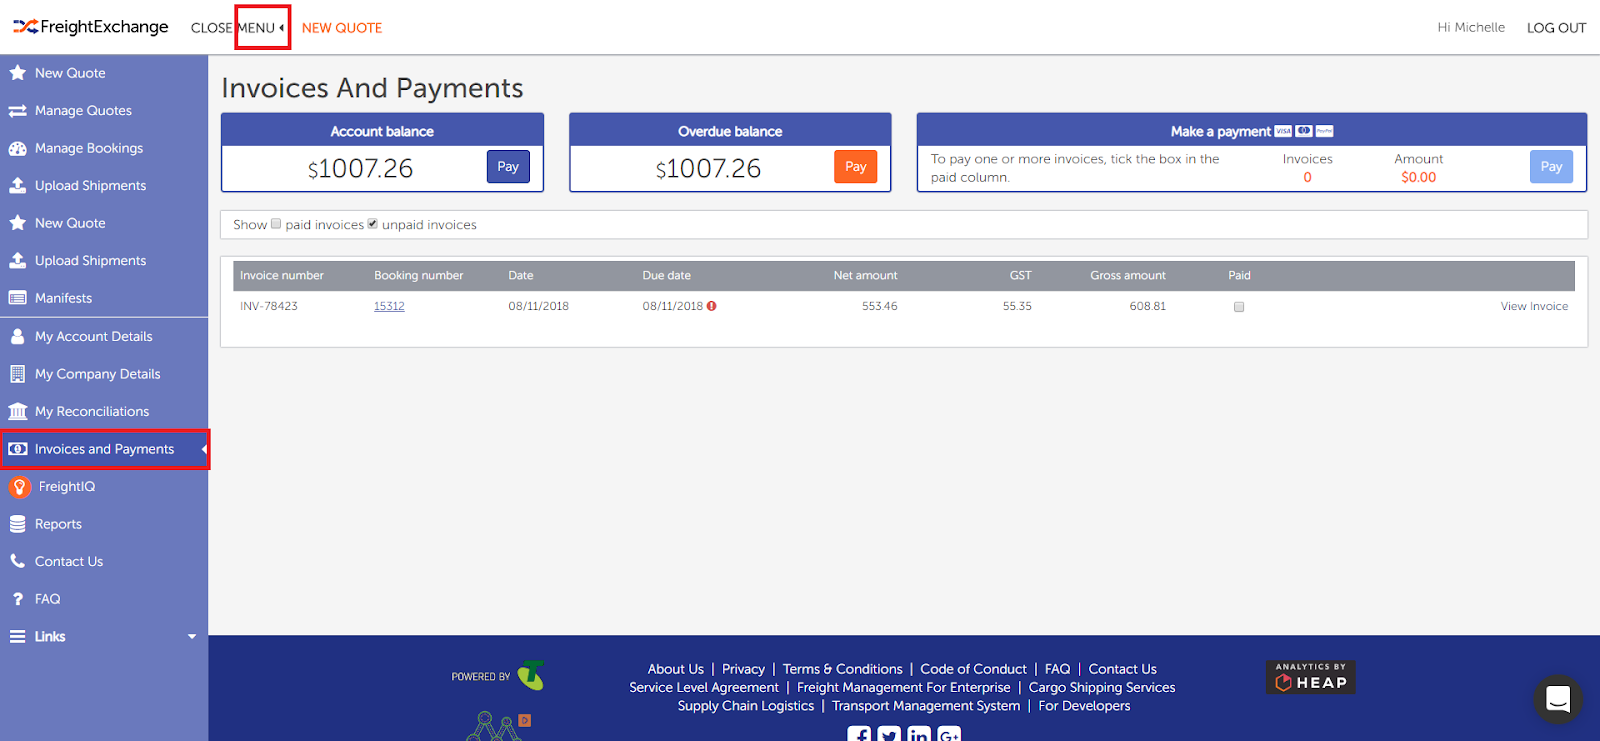
Task: Open the Code of Conduct footer link
Action: [x=973, y=669]
